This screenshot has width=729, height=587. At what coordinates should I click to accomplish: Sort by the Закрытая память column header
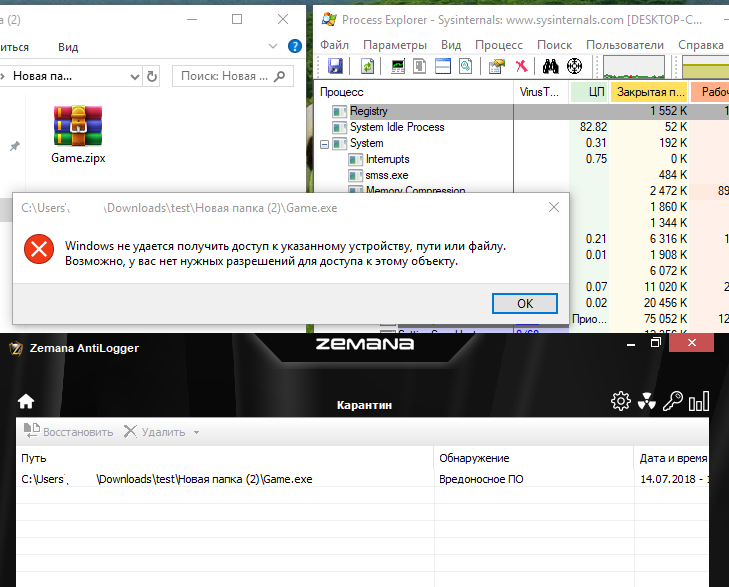pos(649,92)
